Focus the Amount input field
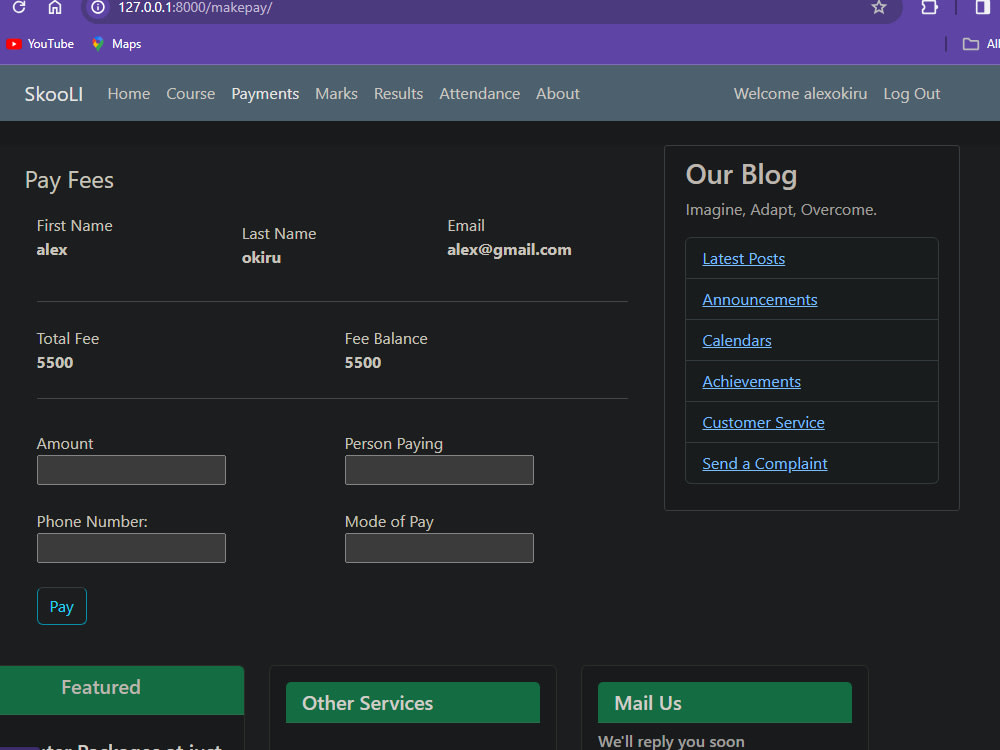1000x750 pixels. coord(131,470)
